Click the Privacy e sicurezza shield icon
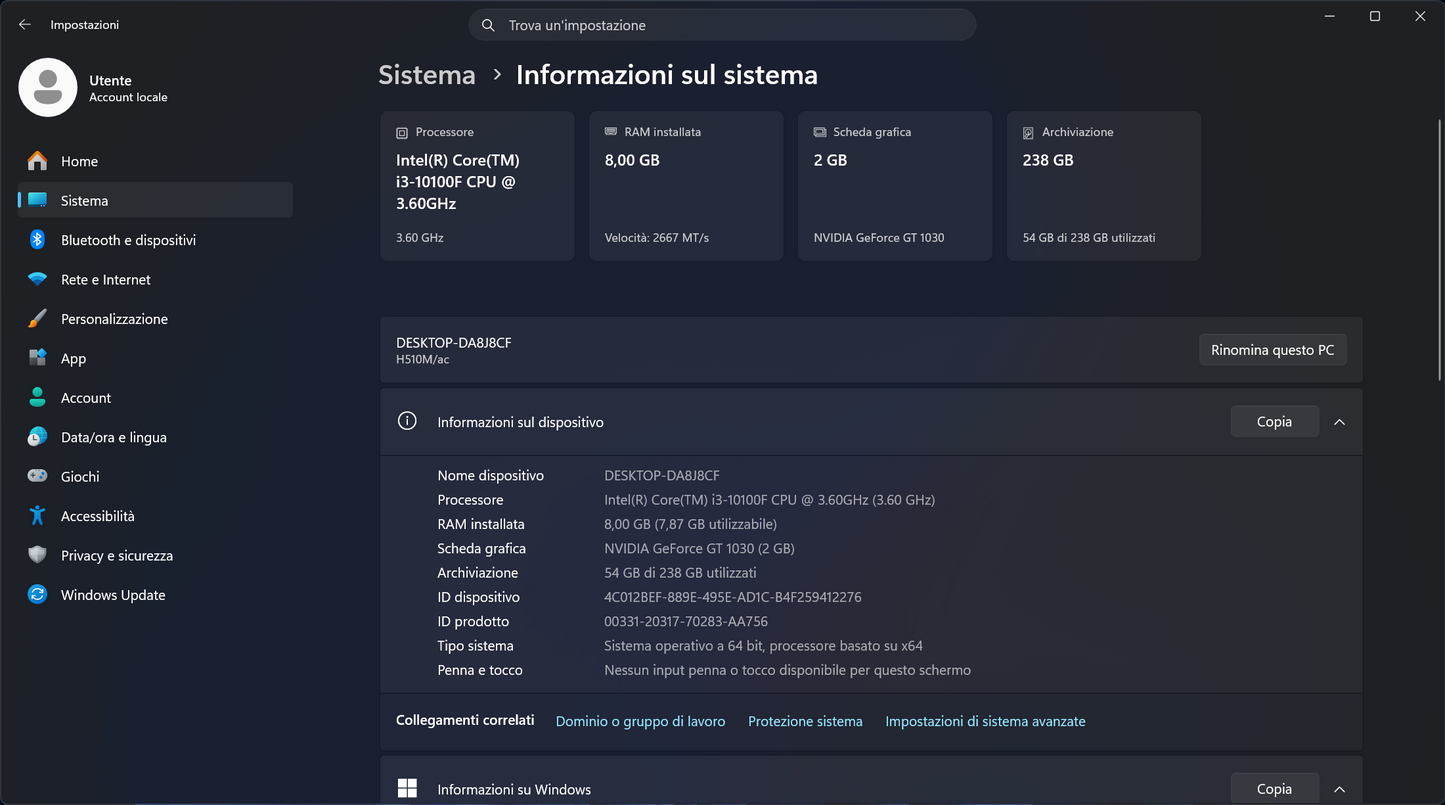 point(37,555)
